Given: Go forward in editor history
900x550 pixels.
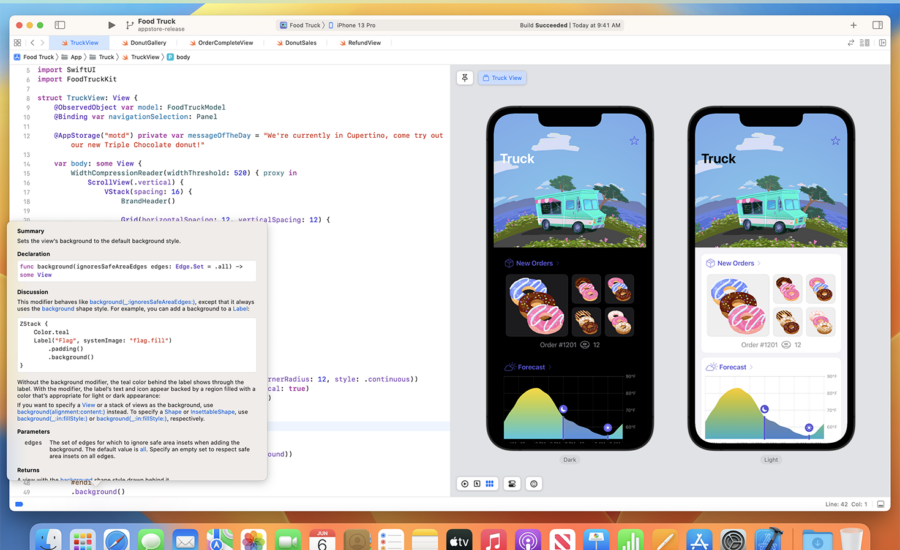Looking at the screenshot, I should (42, 42).
